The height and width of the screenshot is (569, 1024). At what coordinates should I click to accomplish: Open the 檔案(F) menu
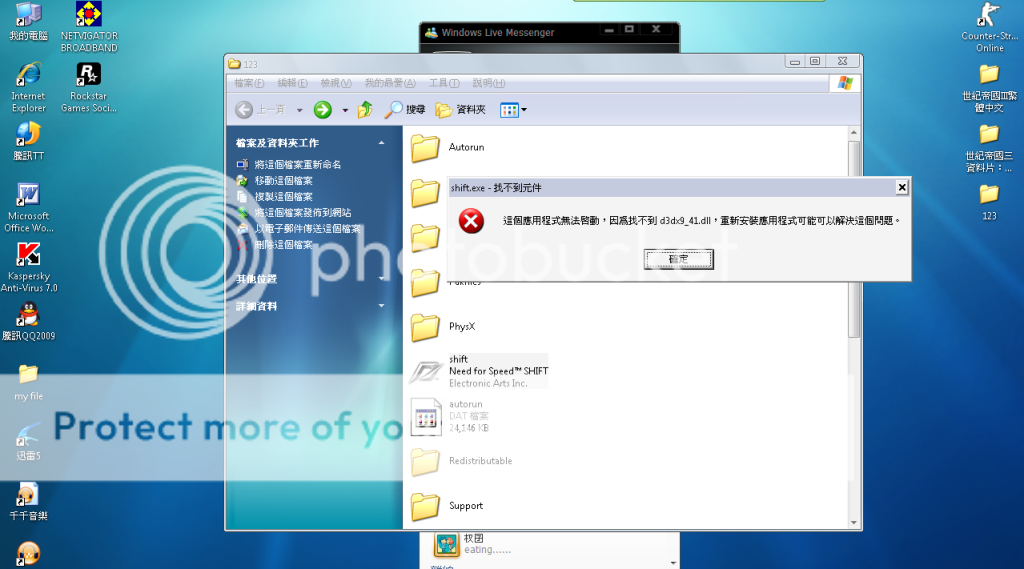(x=249, y=83)
